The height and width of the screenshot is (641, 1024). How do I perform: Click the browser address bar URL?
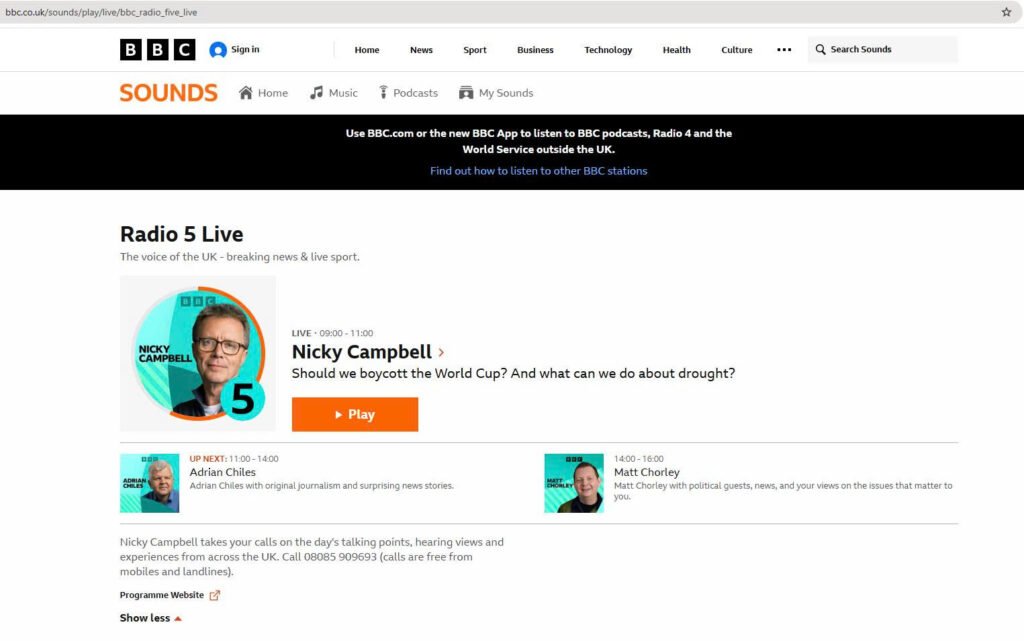[x=101, y=12]
